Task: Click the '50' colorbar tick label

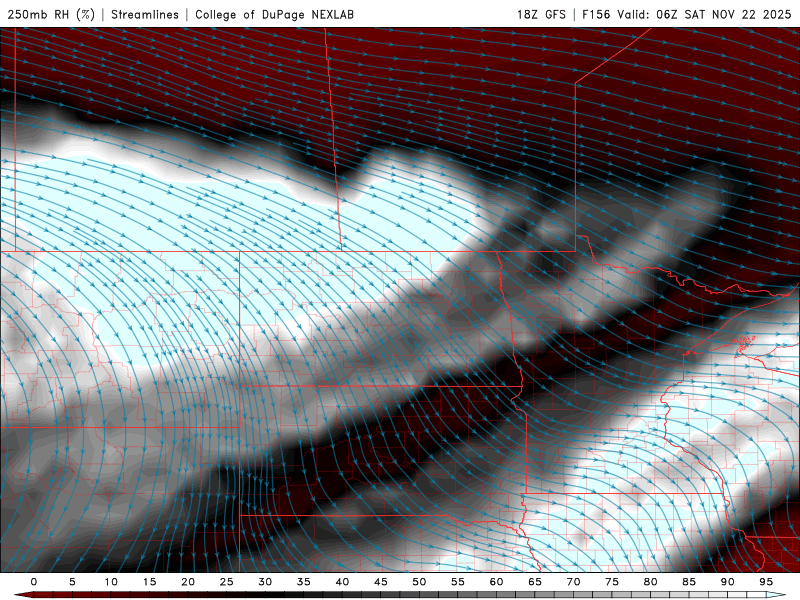Action: [x=419, y=582]
